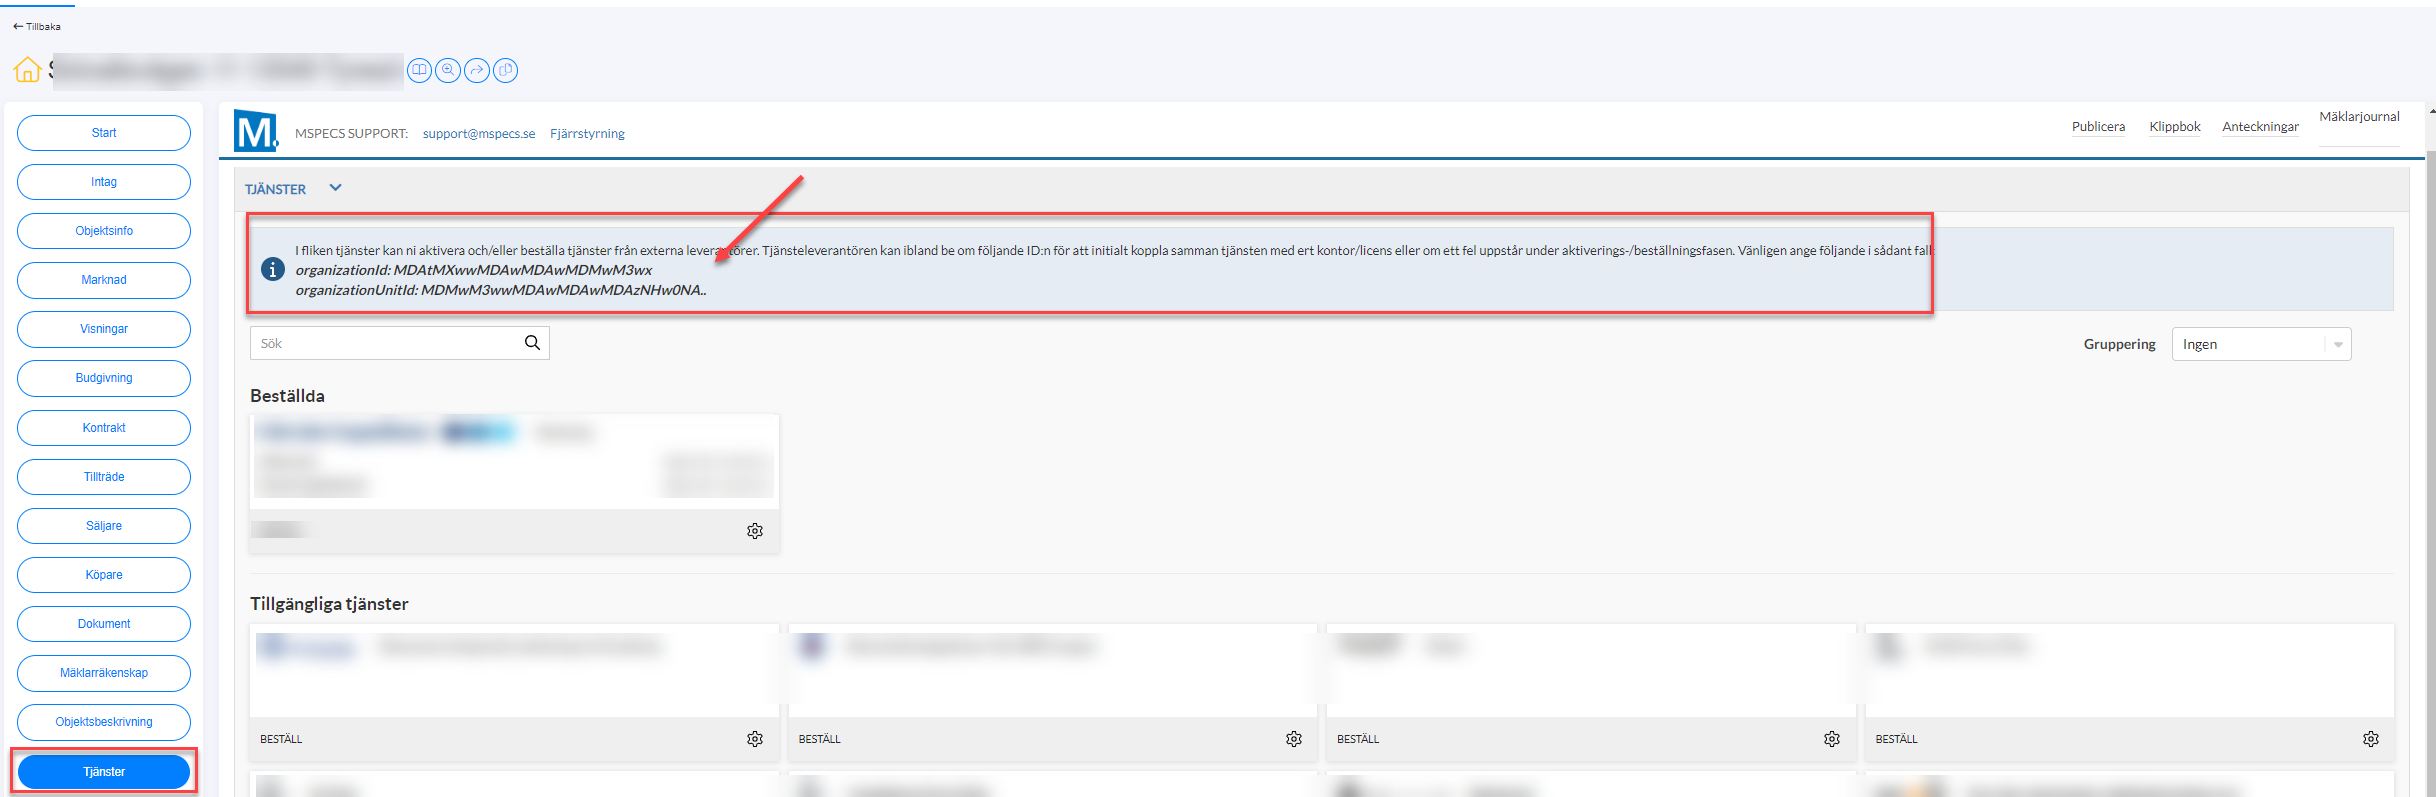Open the Intag section in the sidebar
The width and height of the screenshot is (2436, 797).
click(104, 182)
